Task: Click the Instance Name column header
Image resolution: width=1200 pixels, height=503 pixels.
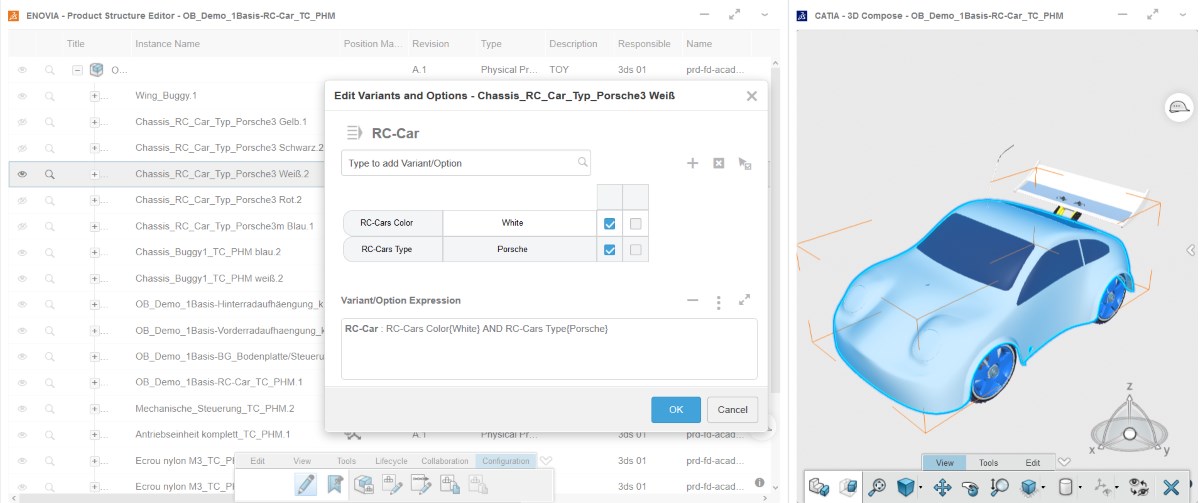Action: [x=167, y=44]
